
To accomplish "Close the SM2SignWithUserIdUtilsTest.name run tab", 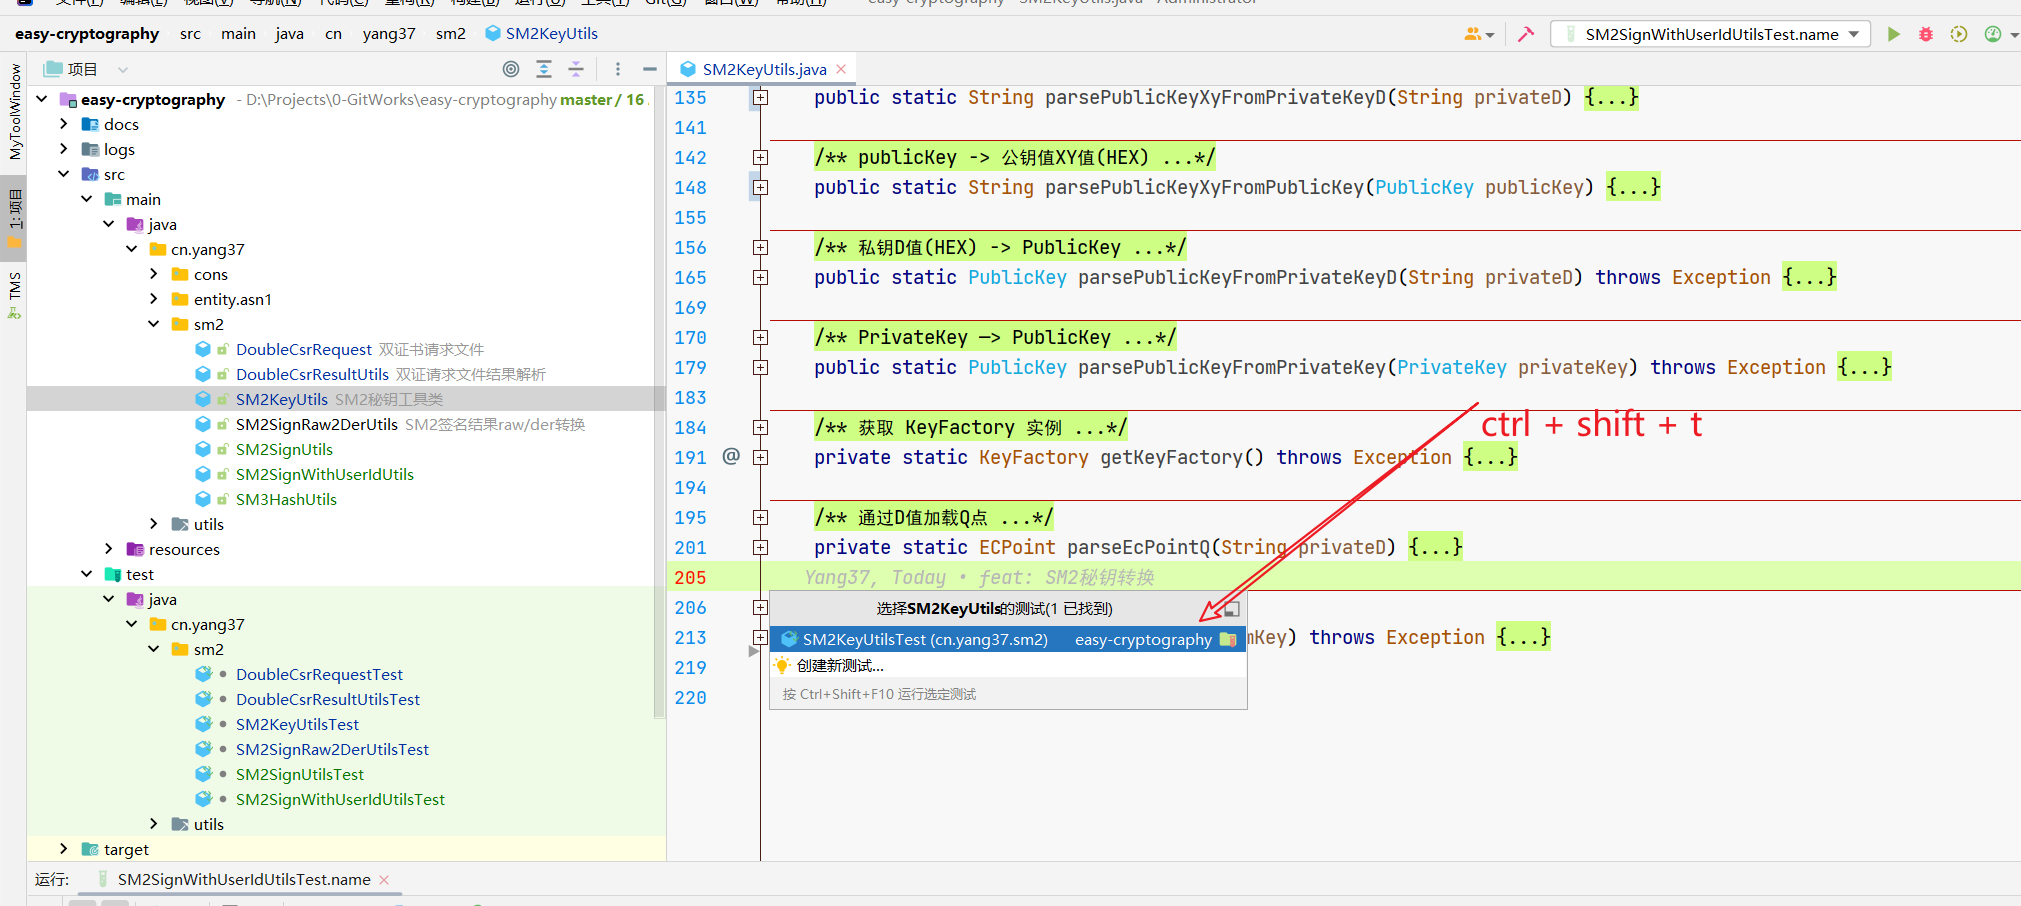I will [x=384, y=880].
